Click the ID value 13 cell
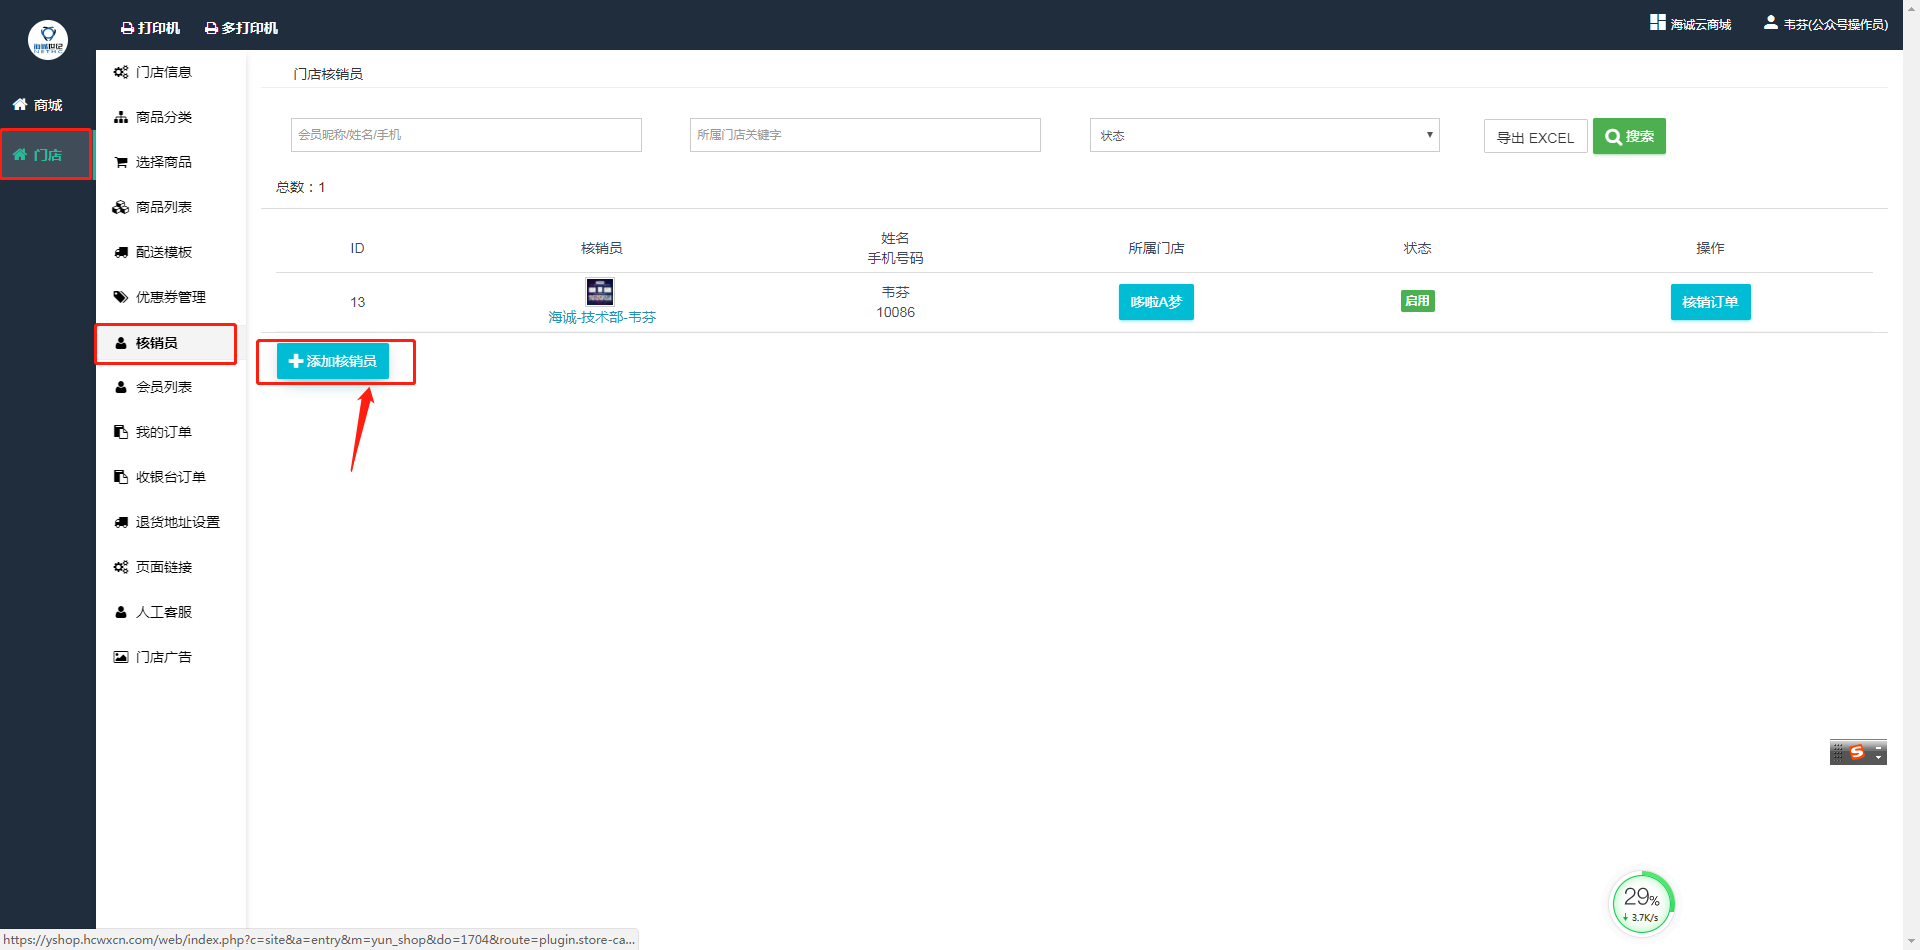 tap(357, 302)
